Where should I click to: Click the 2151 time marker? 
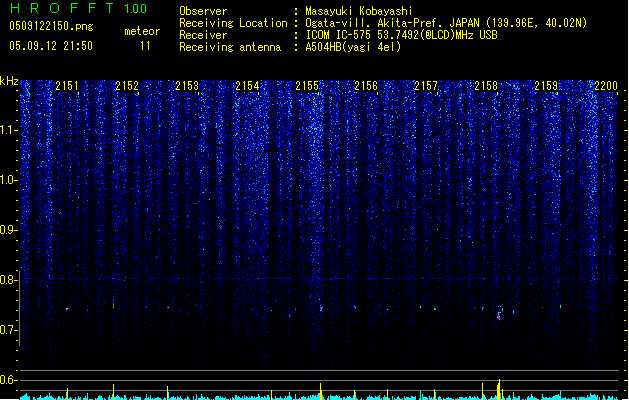[x=67, y=85]
